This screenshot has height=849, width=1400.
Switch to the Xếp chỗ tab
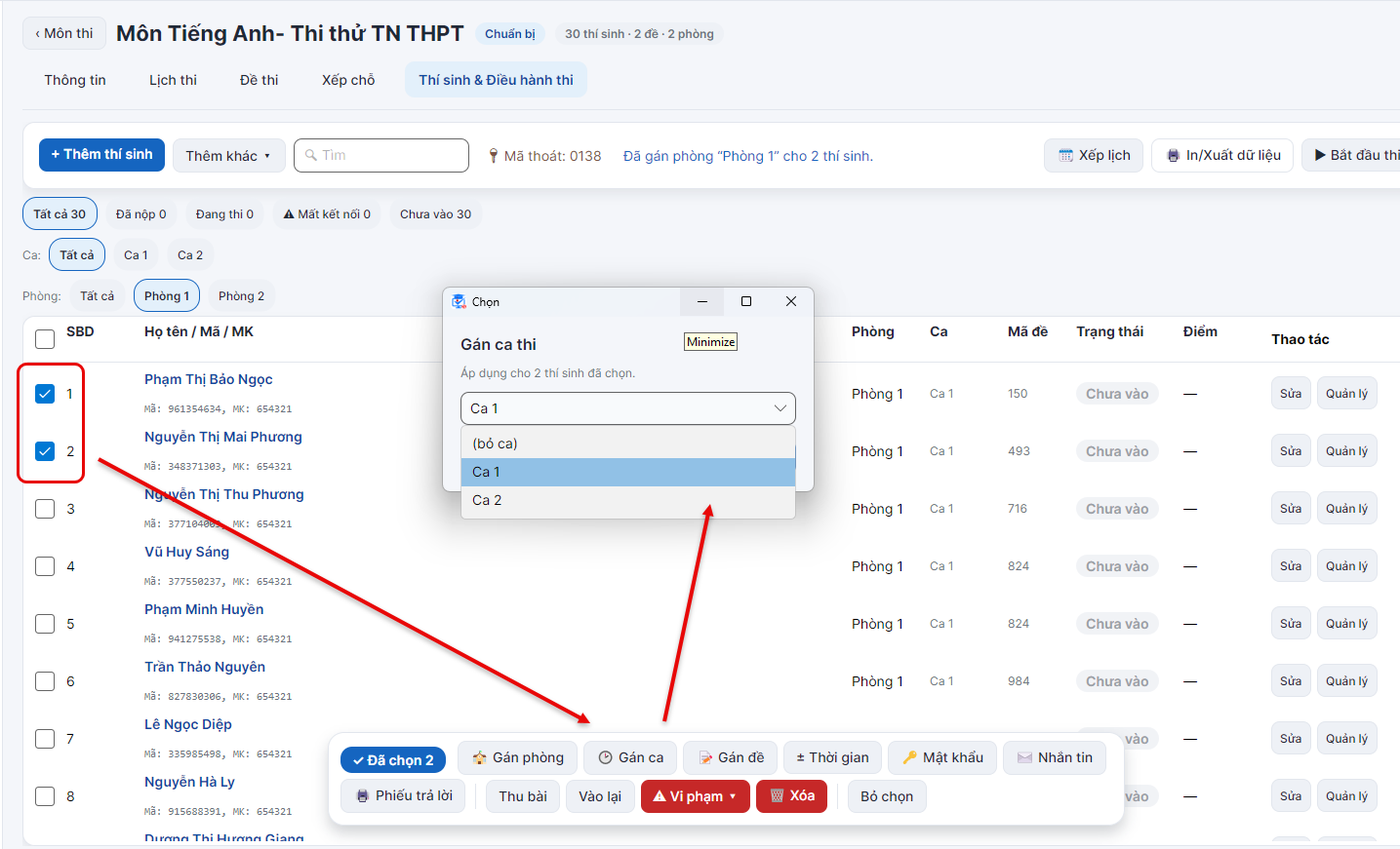click(348, 80)
